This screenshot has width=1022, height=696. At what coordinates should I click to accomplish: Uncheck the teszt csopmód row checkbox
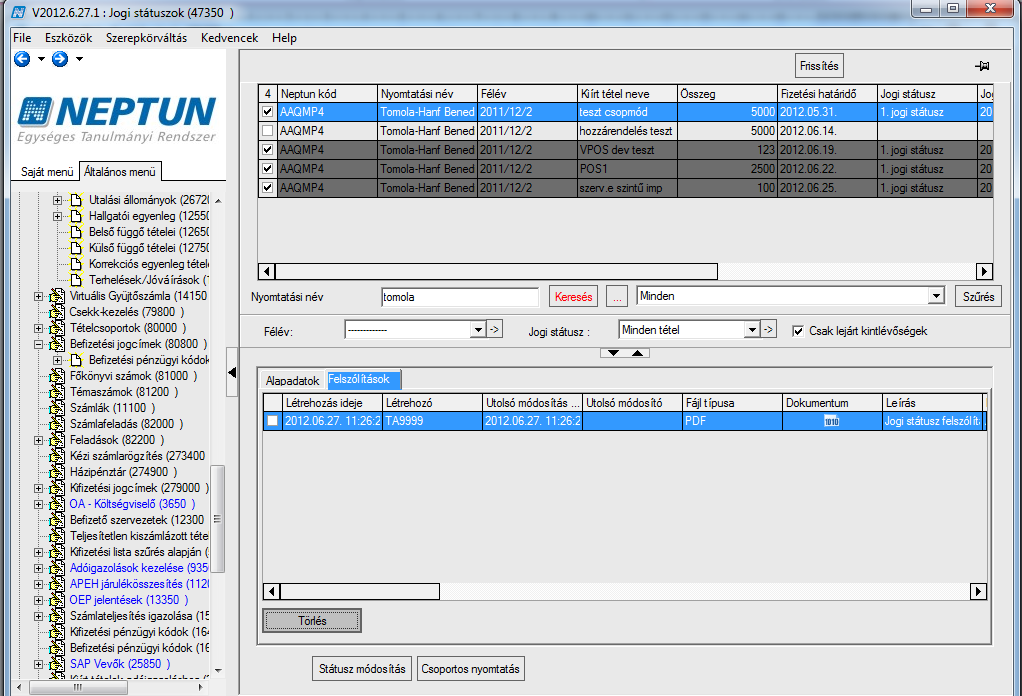pos(267,112)
